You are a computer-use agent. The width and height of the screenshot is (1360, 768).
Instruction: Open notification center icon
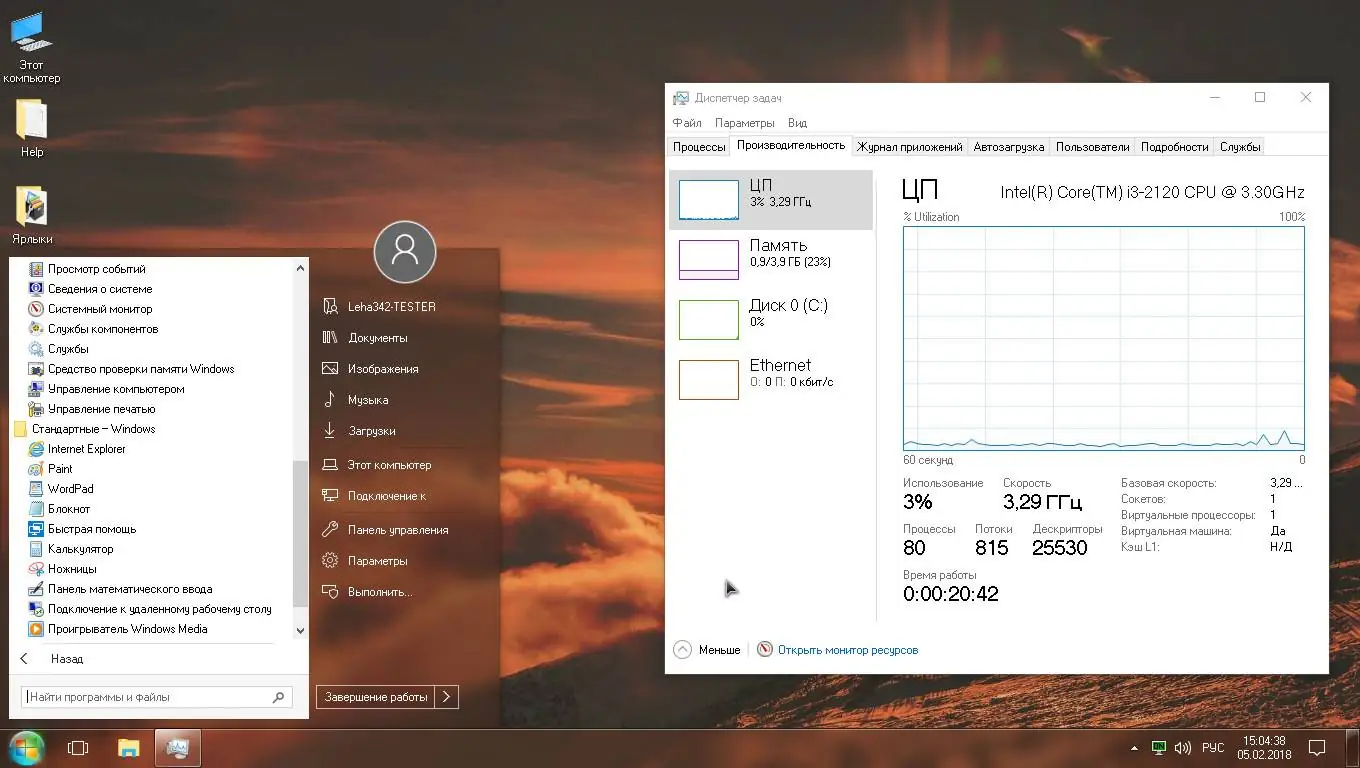point(1318,747)
